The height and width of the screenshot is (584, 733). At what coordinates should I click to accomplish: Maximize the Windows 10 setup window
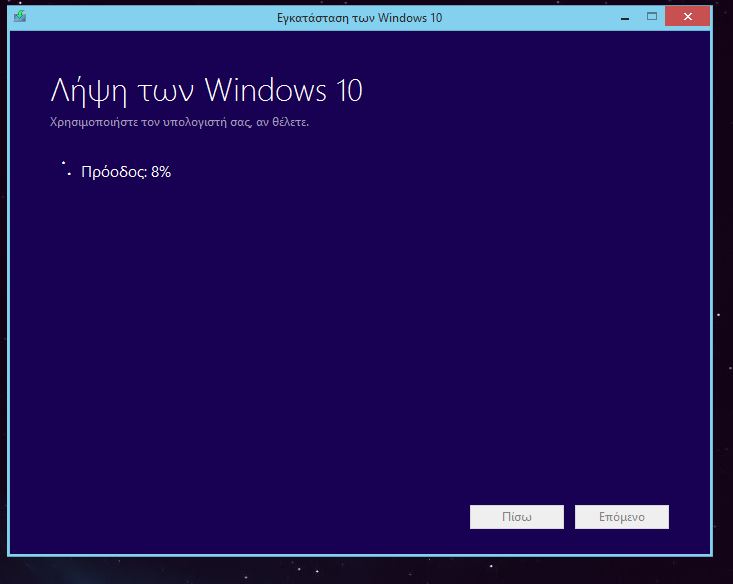click(652, 17)
